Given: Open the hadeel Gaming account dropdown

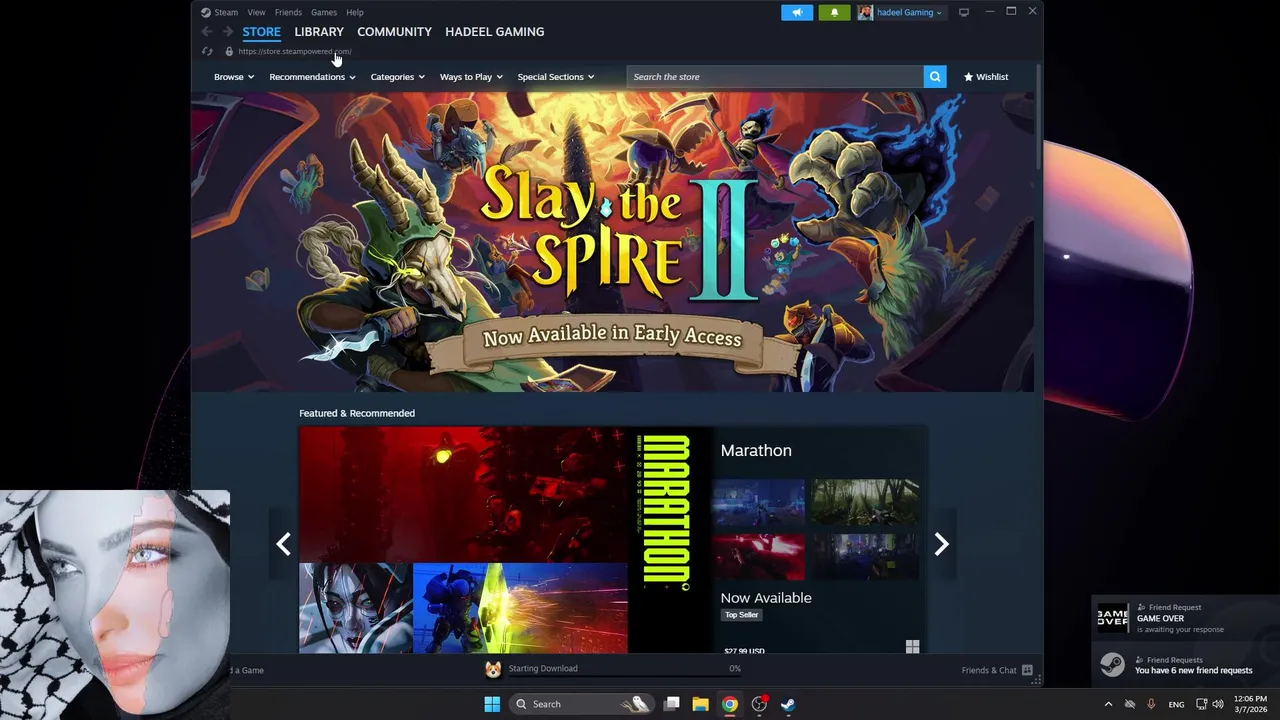Looking at the screenshot, I should tap(909, 12).
